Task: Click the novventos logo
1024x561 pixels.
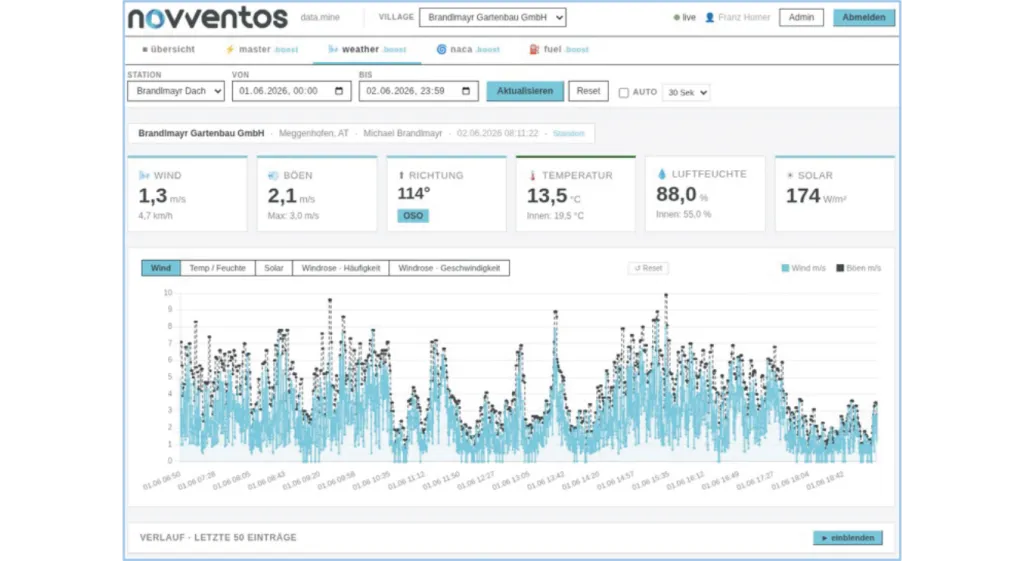Action: [x=208, y=18]
